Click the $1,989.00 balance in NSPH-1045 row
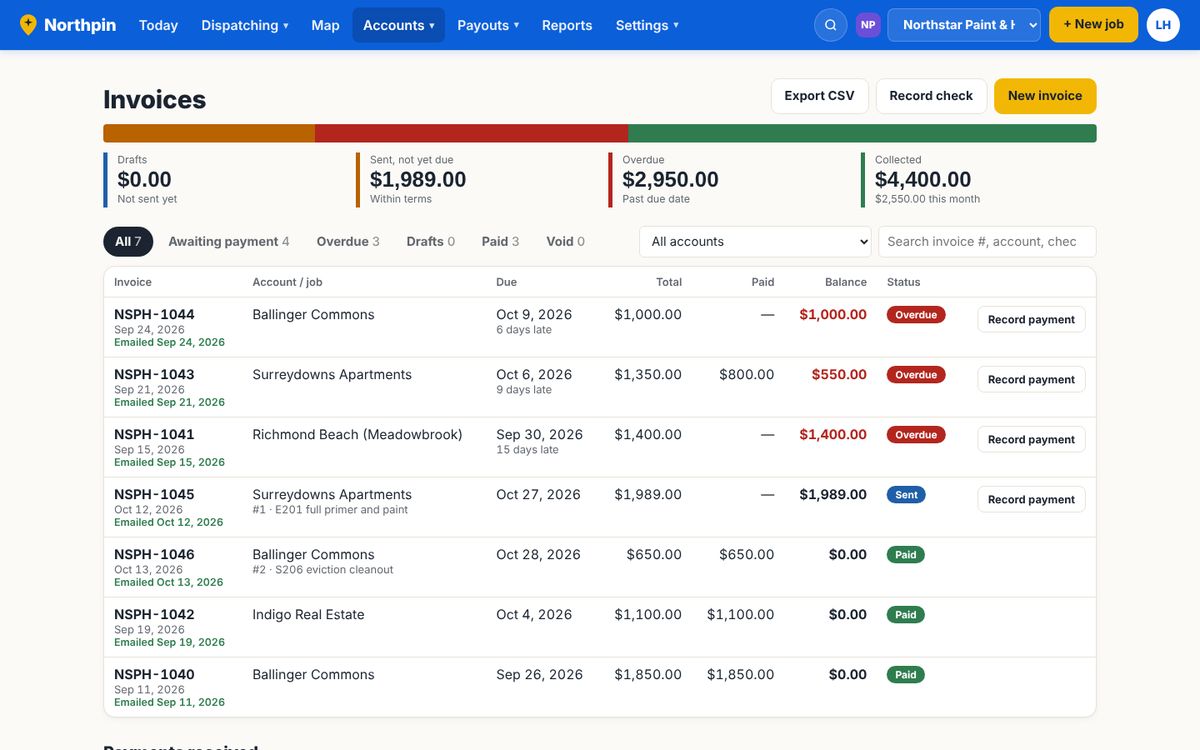Viewport: 1200px width, 750px height. coord(833,494)
